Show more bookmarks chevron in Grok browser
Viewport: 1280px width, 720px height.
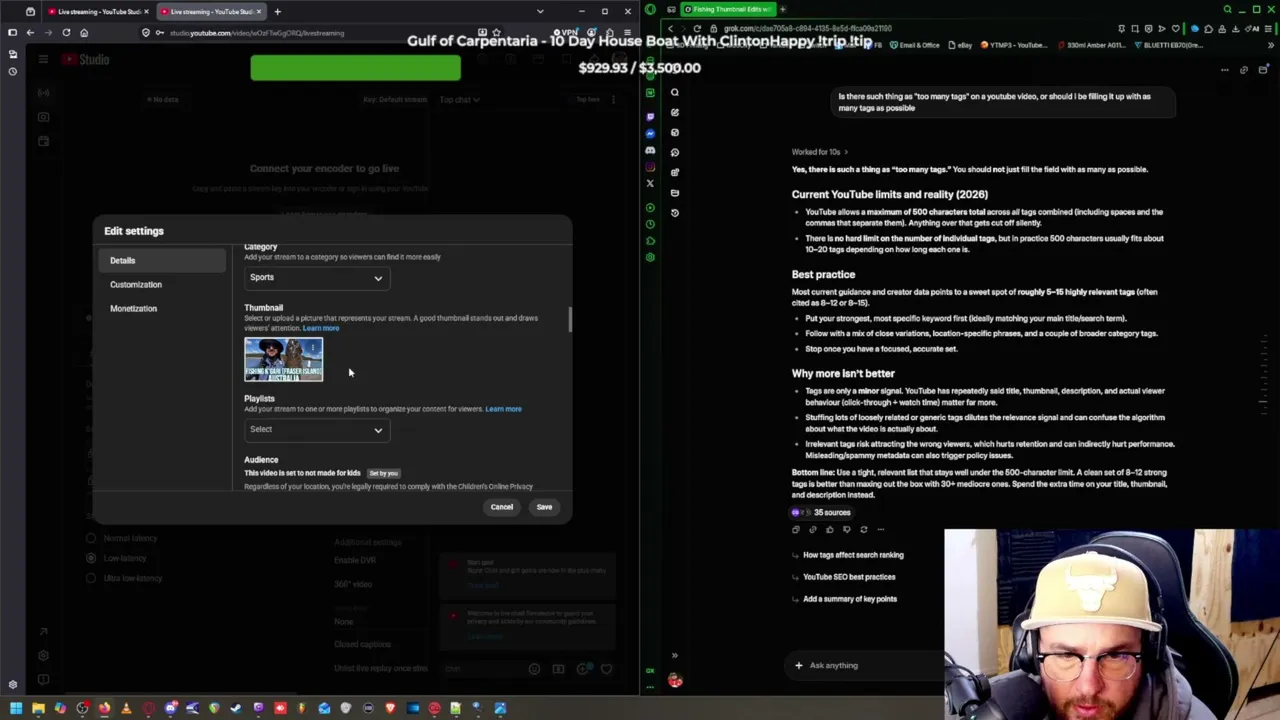click(x=1272, y=45)
